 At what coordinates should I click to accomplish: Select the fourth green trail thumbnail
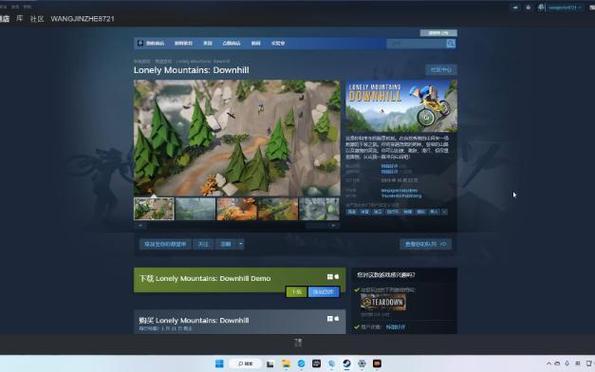click(278, 208)
